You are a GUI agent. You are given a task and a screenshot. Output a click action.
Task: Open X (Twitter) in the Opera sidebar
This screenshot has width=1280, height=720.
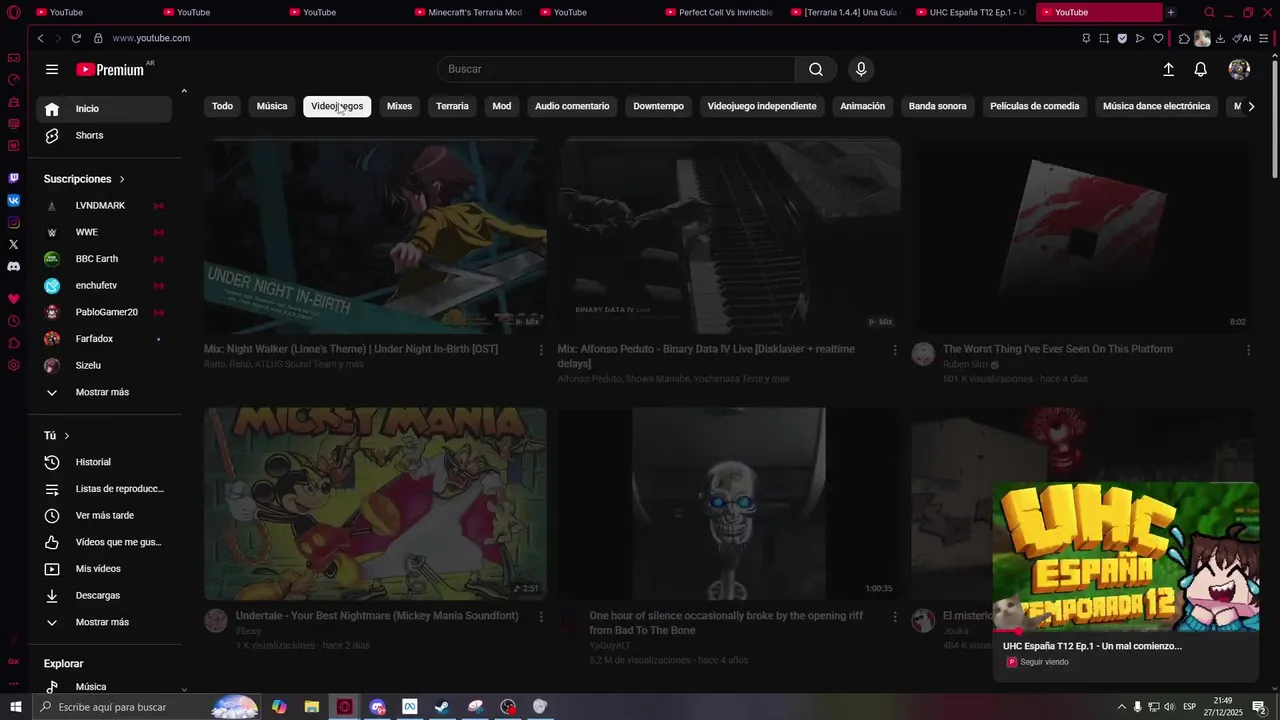(13, 244)
